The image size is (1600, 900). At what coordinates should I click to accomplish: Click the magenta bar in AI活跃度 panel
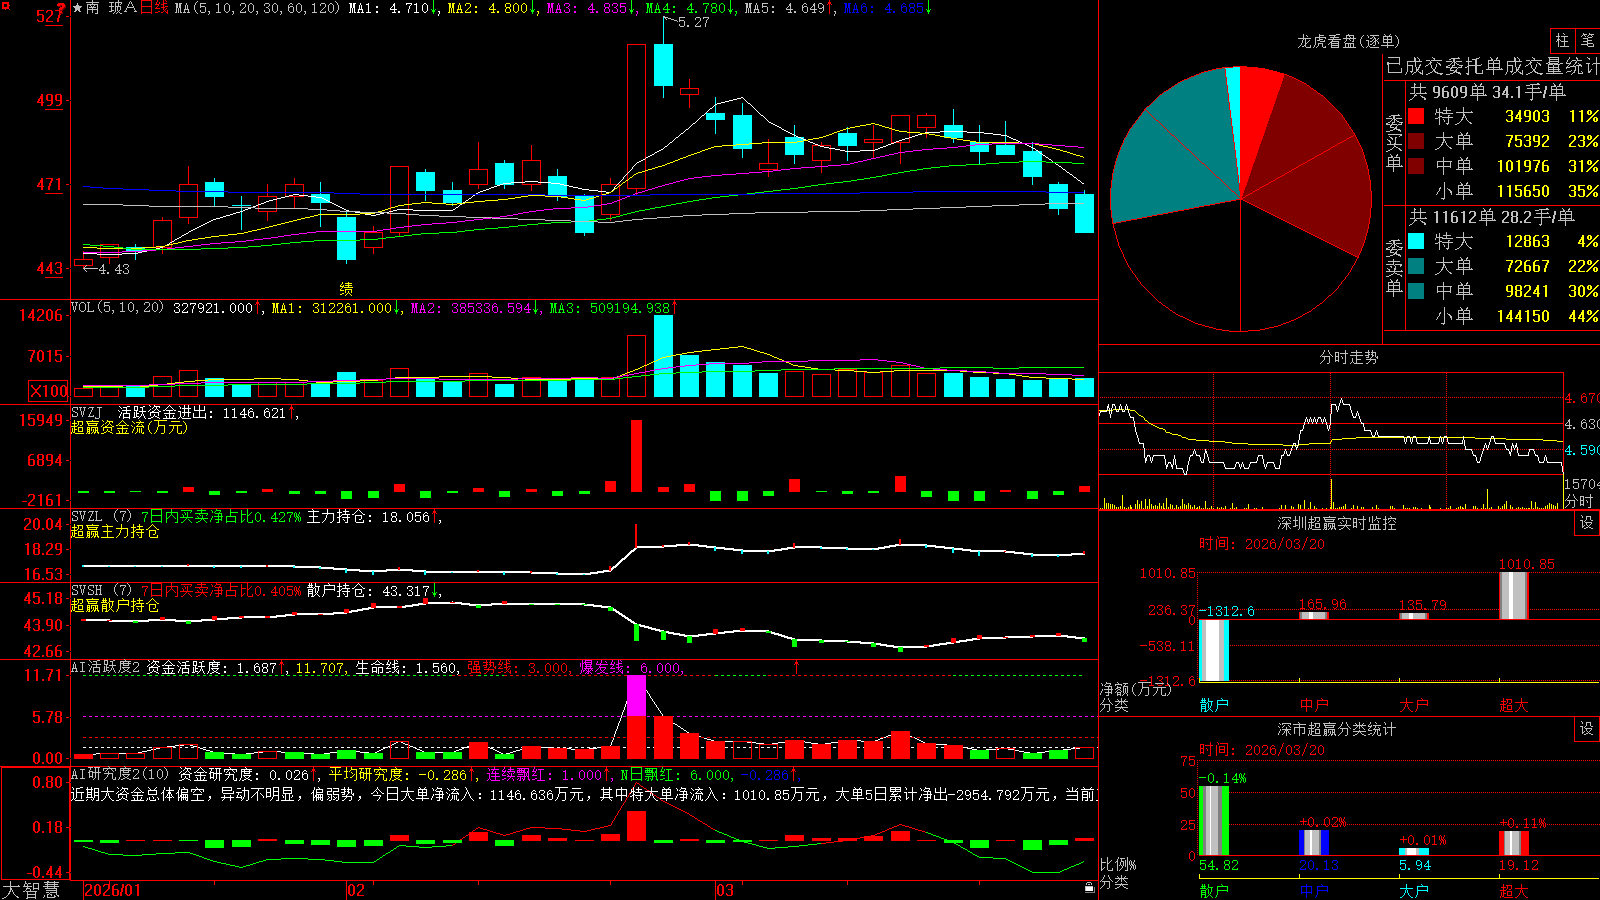tap(636, 696)
